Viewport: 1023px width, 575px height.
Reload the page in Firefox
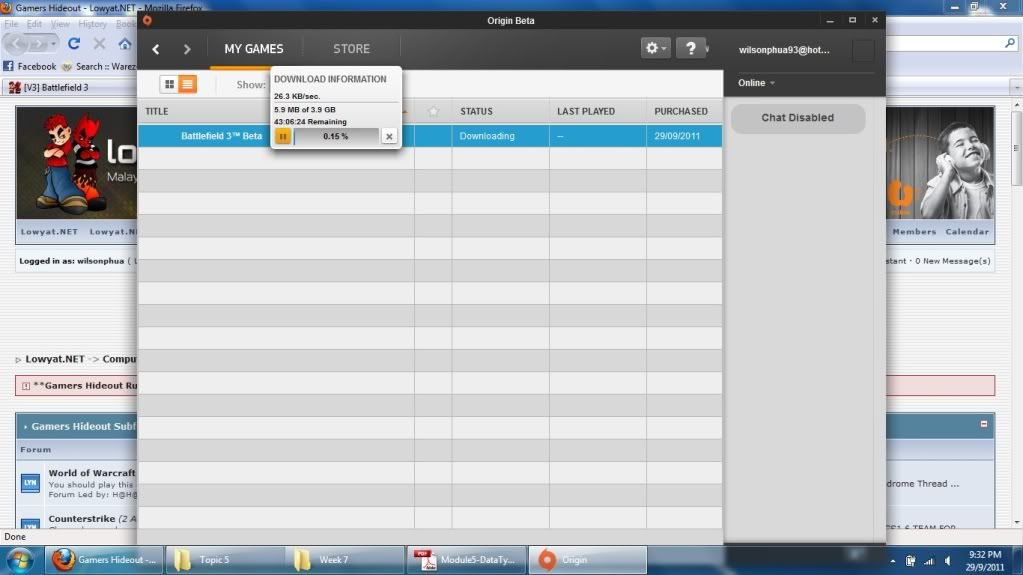pyautogui.click(x=74, y=44)
